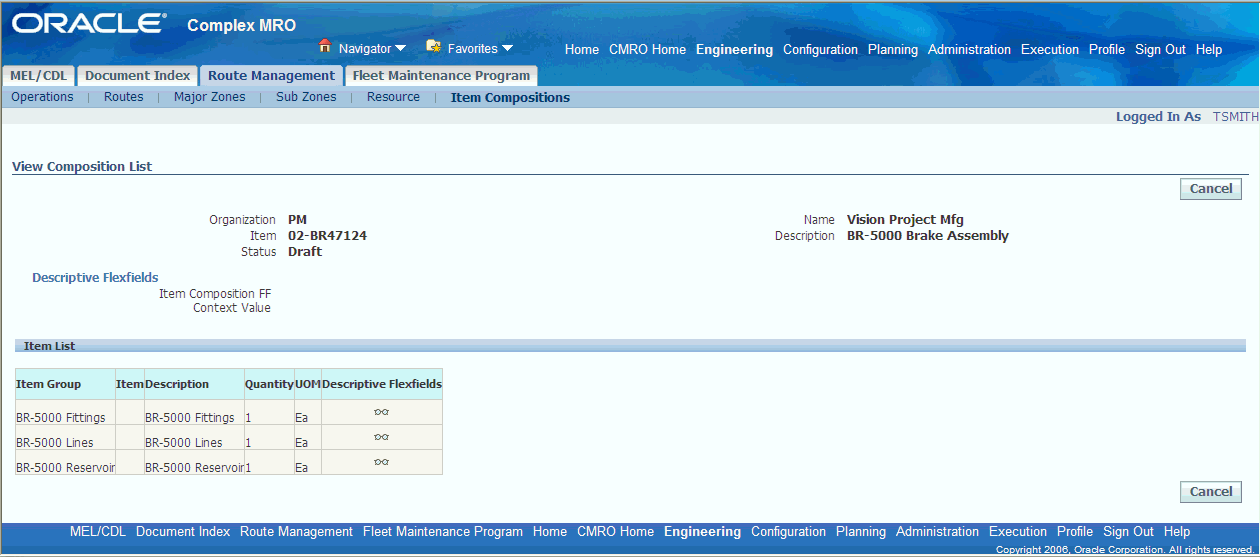Click the Descriptive Flexfields section heading

pyautogui.click(x=95, y=278)
